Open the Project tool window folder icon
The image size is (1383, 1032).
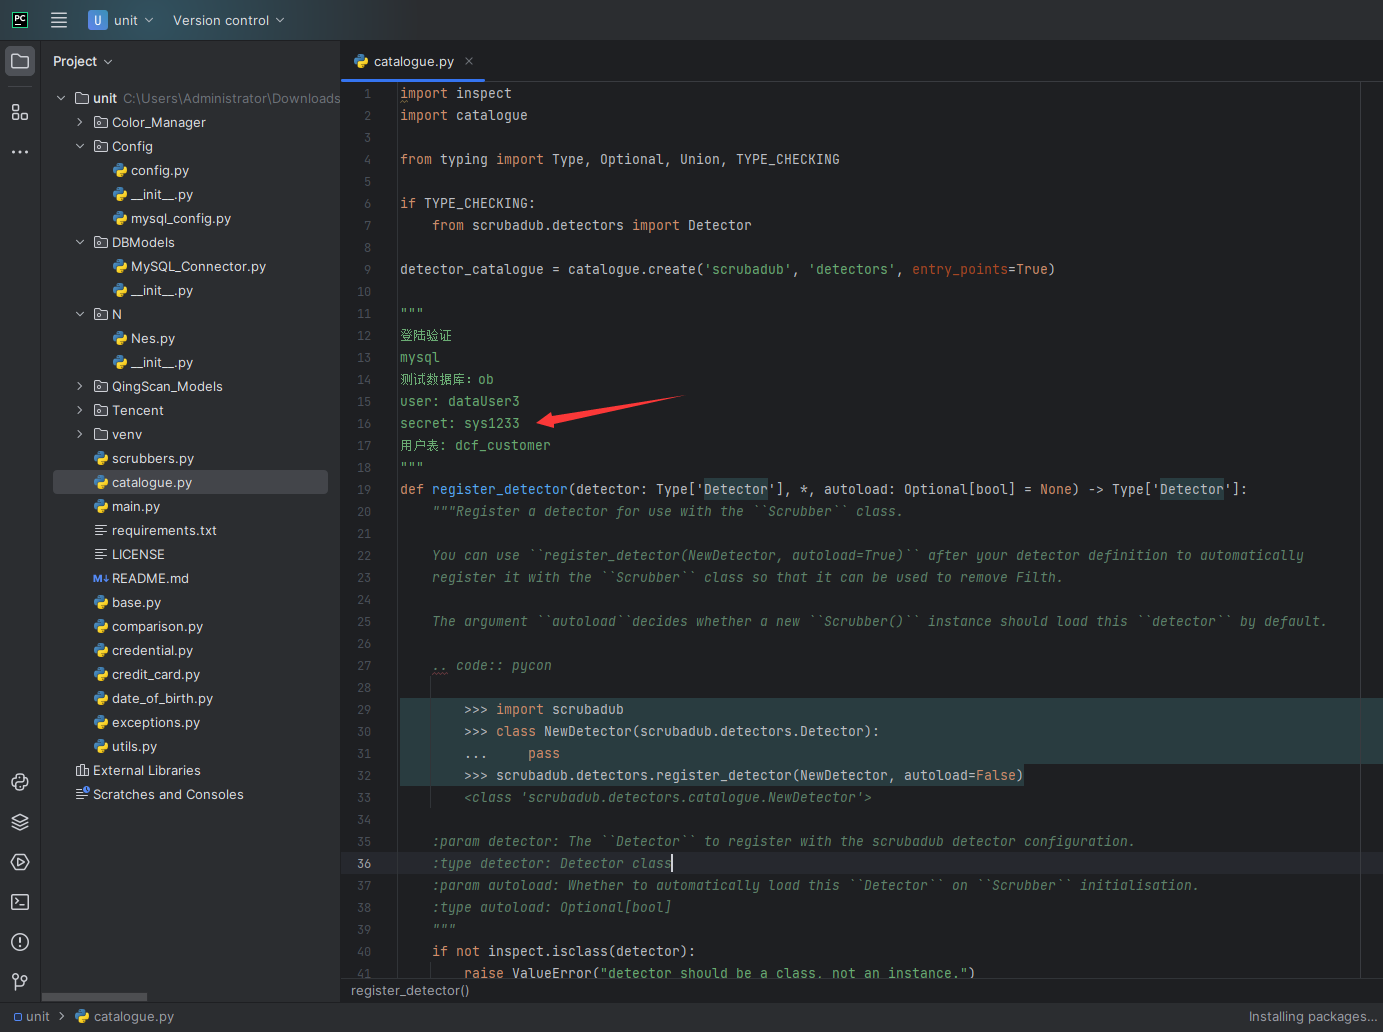click(x=20, y=61)
